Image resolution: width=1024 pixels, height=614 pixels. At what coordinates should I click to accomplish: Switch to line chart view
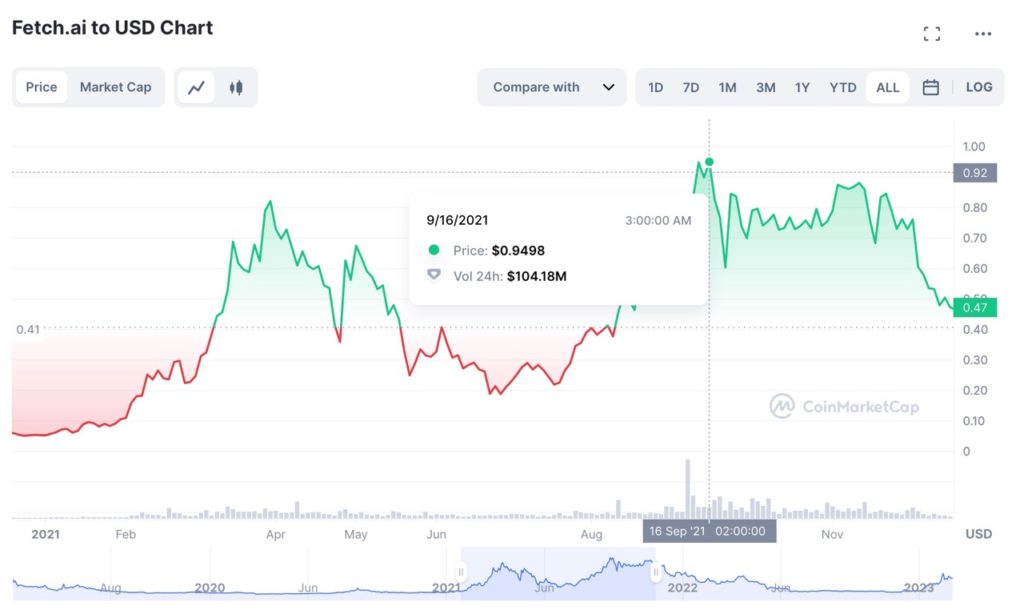tap(196, 87)
